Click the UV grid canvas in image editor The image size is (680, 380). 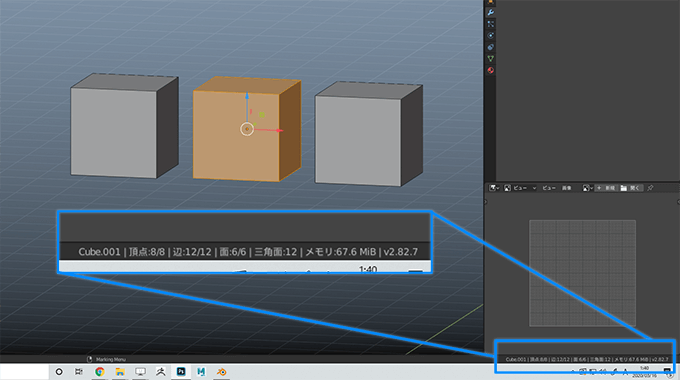[582, 273]
